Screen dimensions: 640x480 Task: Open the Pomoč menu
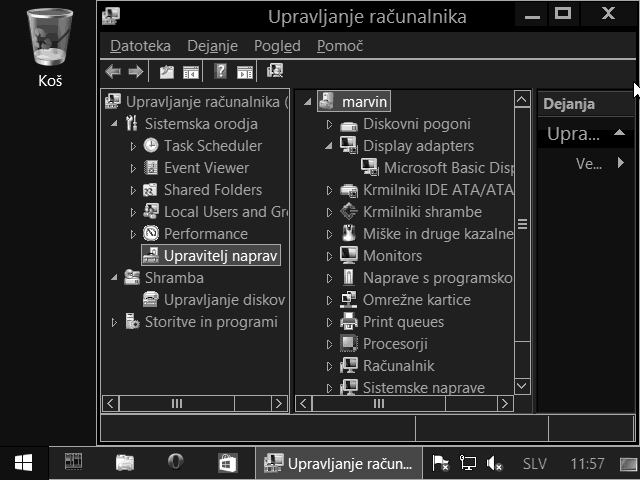point(340,46)
